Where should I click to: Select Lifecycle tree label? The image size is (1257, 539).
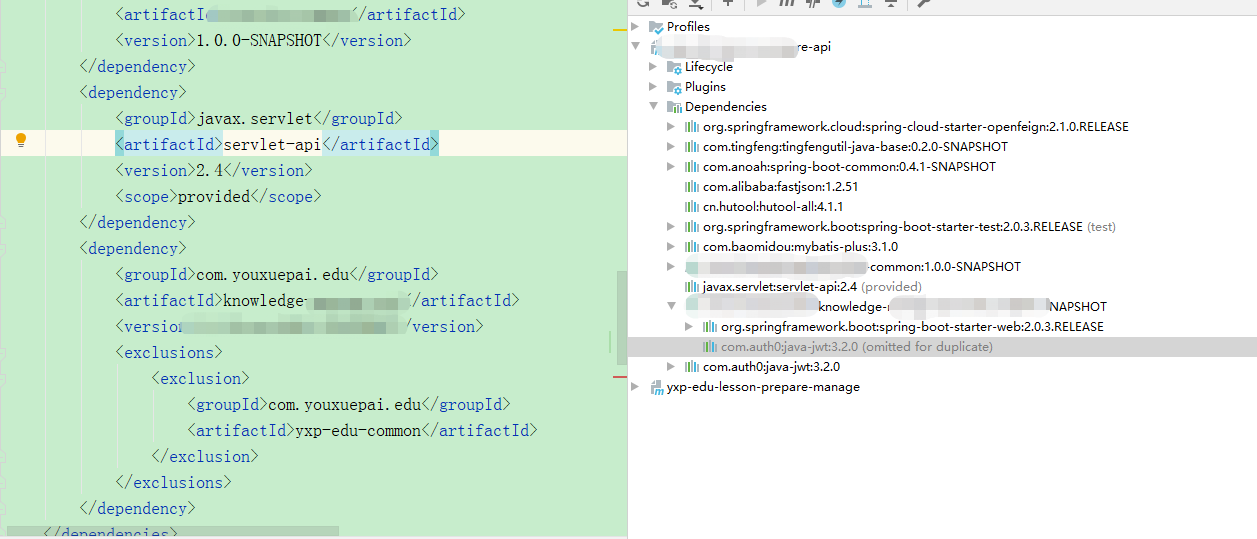[709, 67]
